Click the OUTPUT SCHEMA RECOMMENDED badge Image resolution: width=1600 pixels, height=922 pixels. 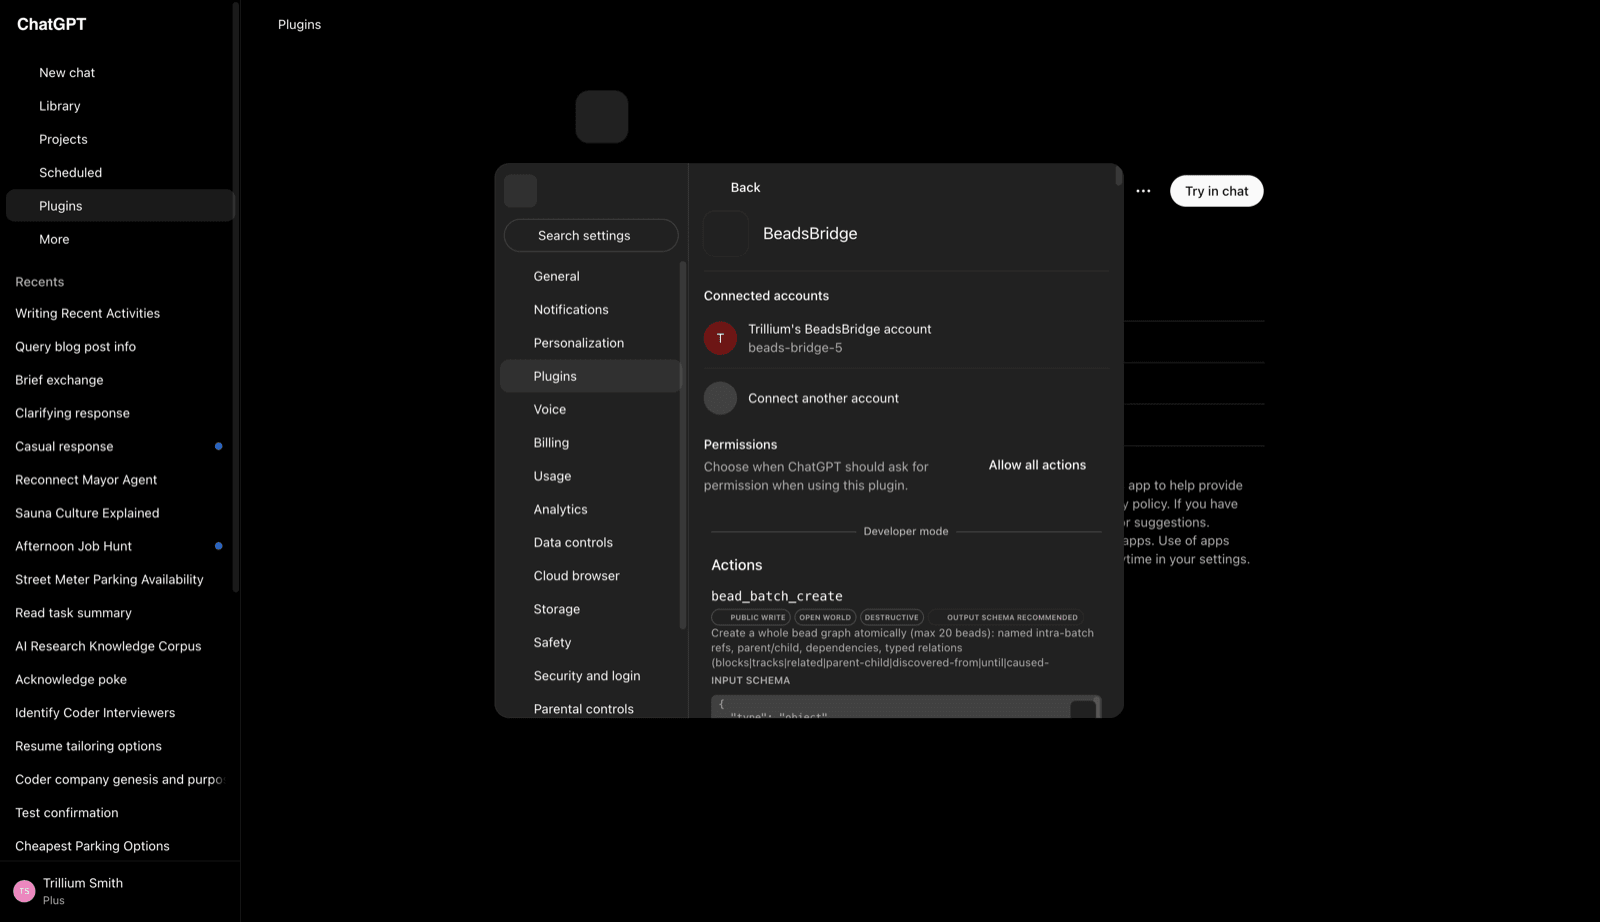coord(1005,617)
